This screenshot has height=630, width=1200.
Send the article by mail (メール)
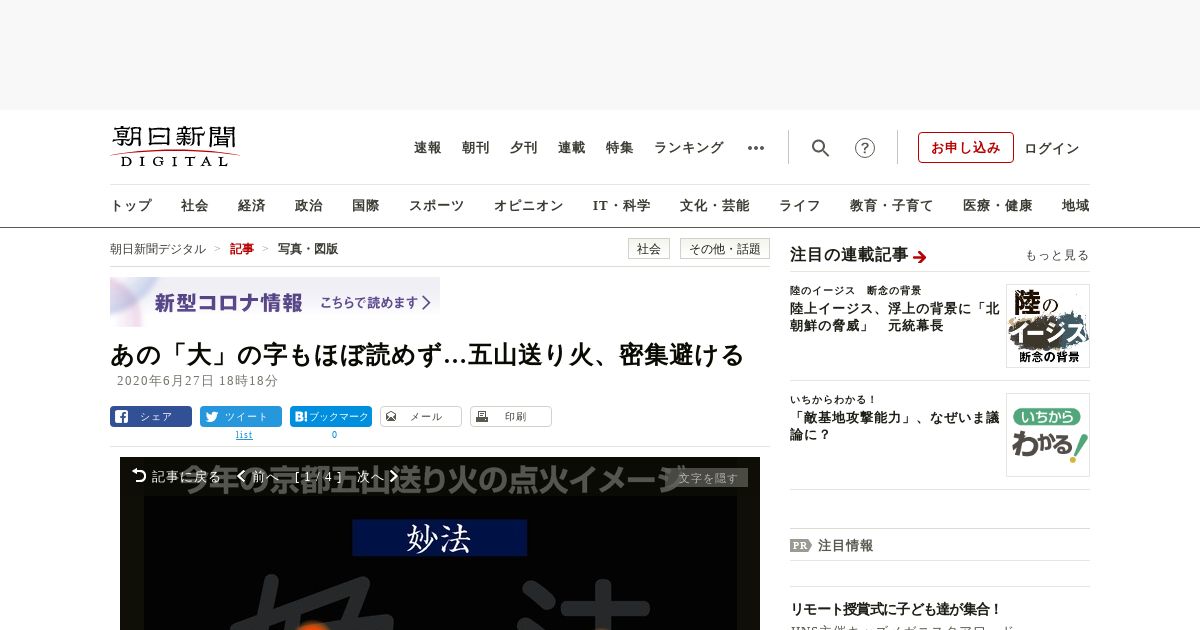click(x=421, y=417)
